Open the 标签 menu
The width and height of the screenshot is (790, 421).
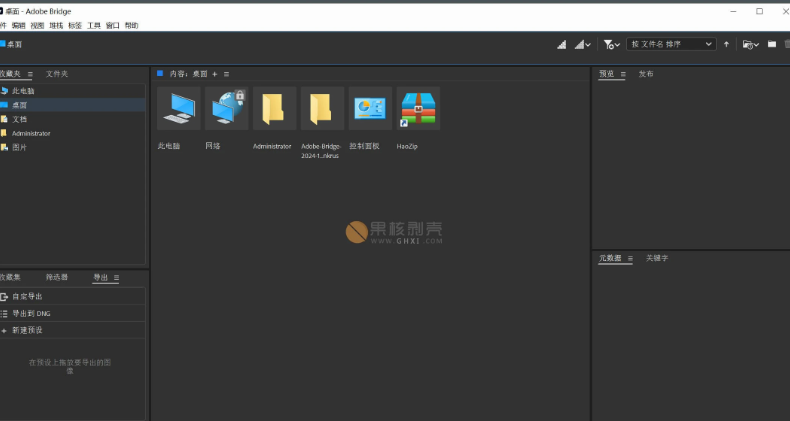click(75, 25)
